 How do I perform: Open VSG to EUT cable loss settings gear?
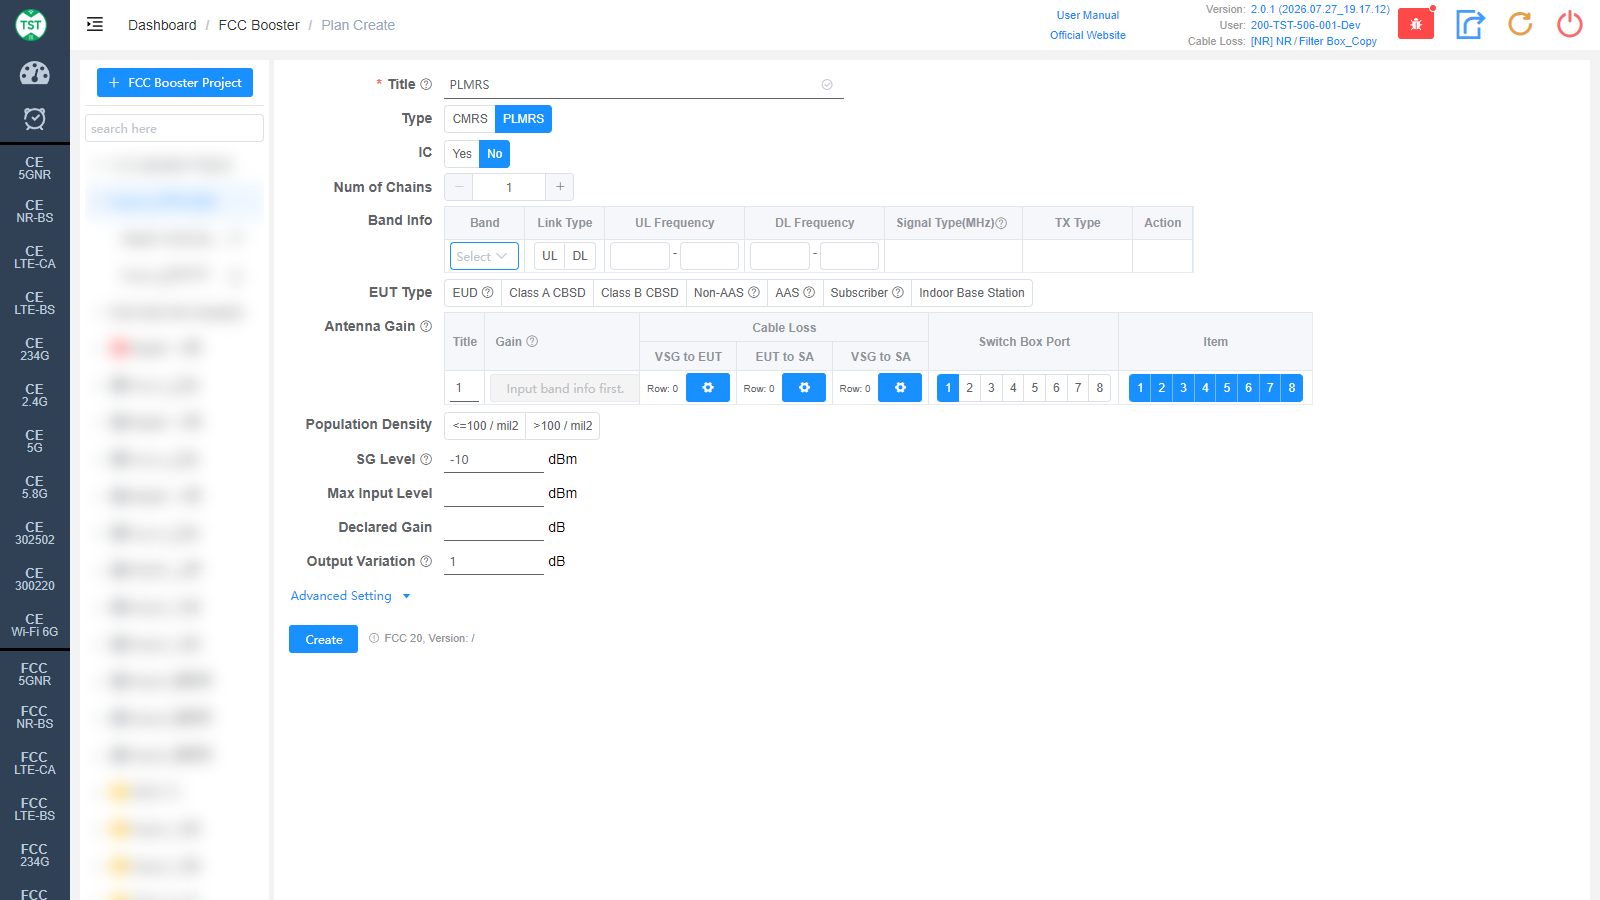click(x=708, y=388)
